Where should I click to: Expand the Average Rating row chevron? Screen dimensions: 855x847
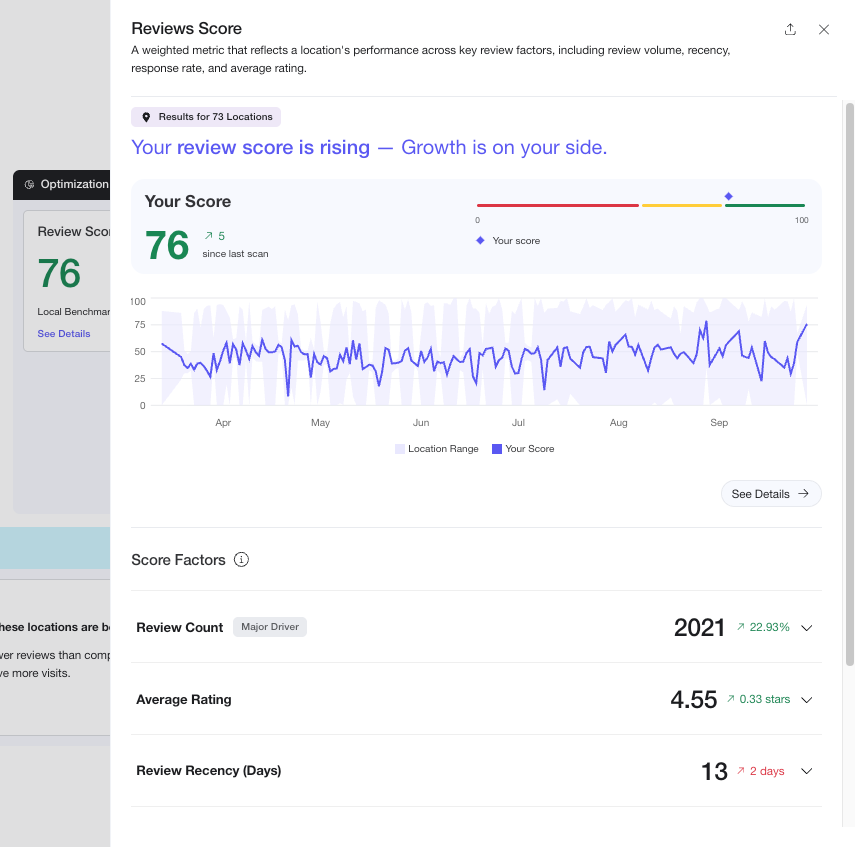807,700
